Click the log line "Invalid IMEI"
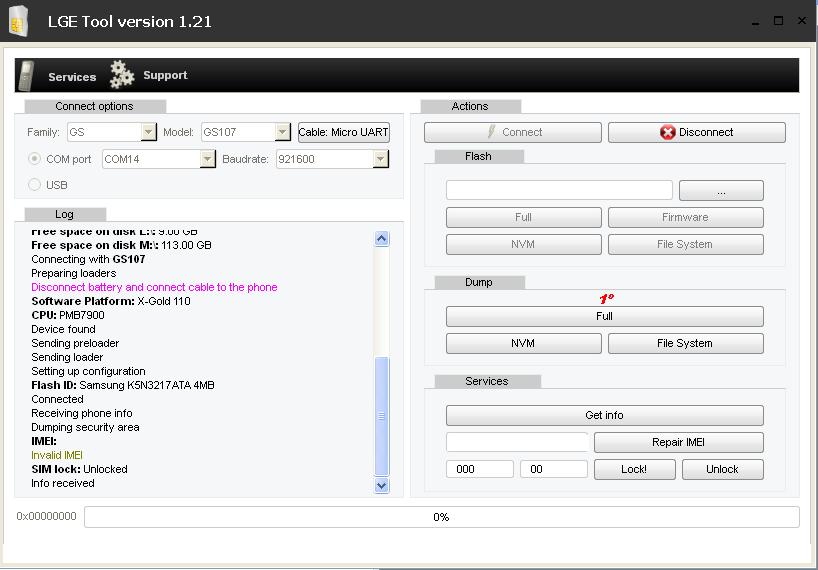The width and height of the screenshot is (818, 570). tap(57, 455)
